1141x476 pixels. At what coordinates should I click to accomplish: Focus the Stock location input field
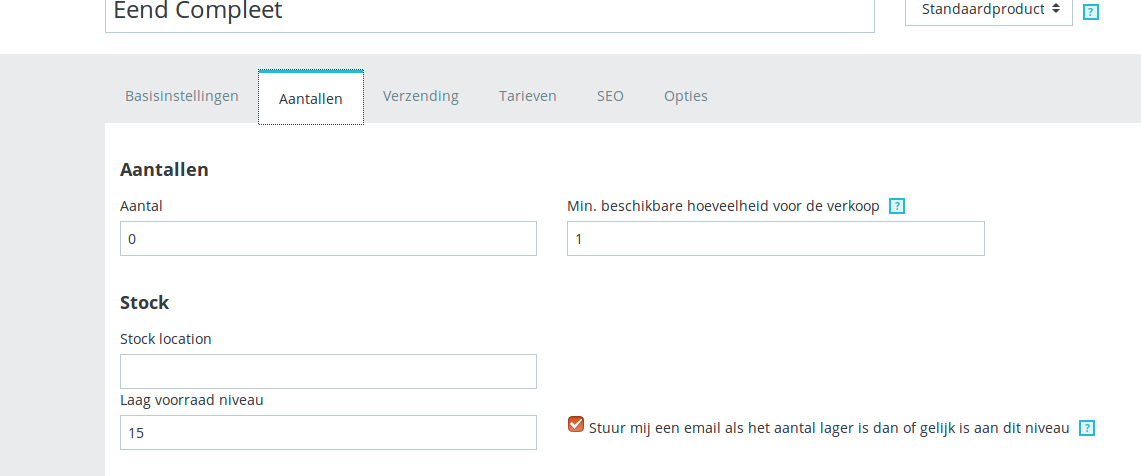[x=328, y=371]
